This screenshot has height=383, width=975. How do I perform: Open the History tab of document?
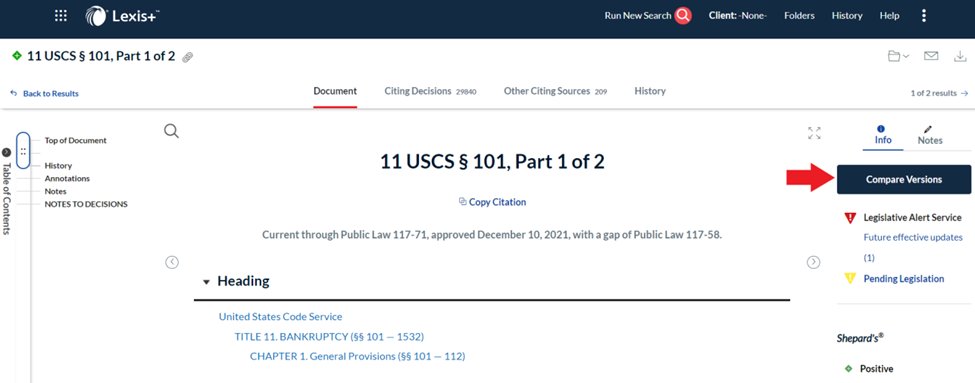click(x=650, y=91)
